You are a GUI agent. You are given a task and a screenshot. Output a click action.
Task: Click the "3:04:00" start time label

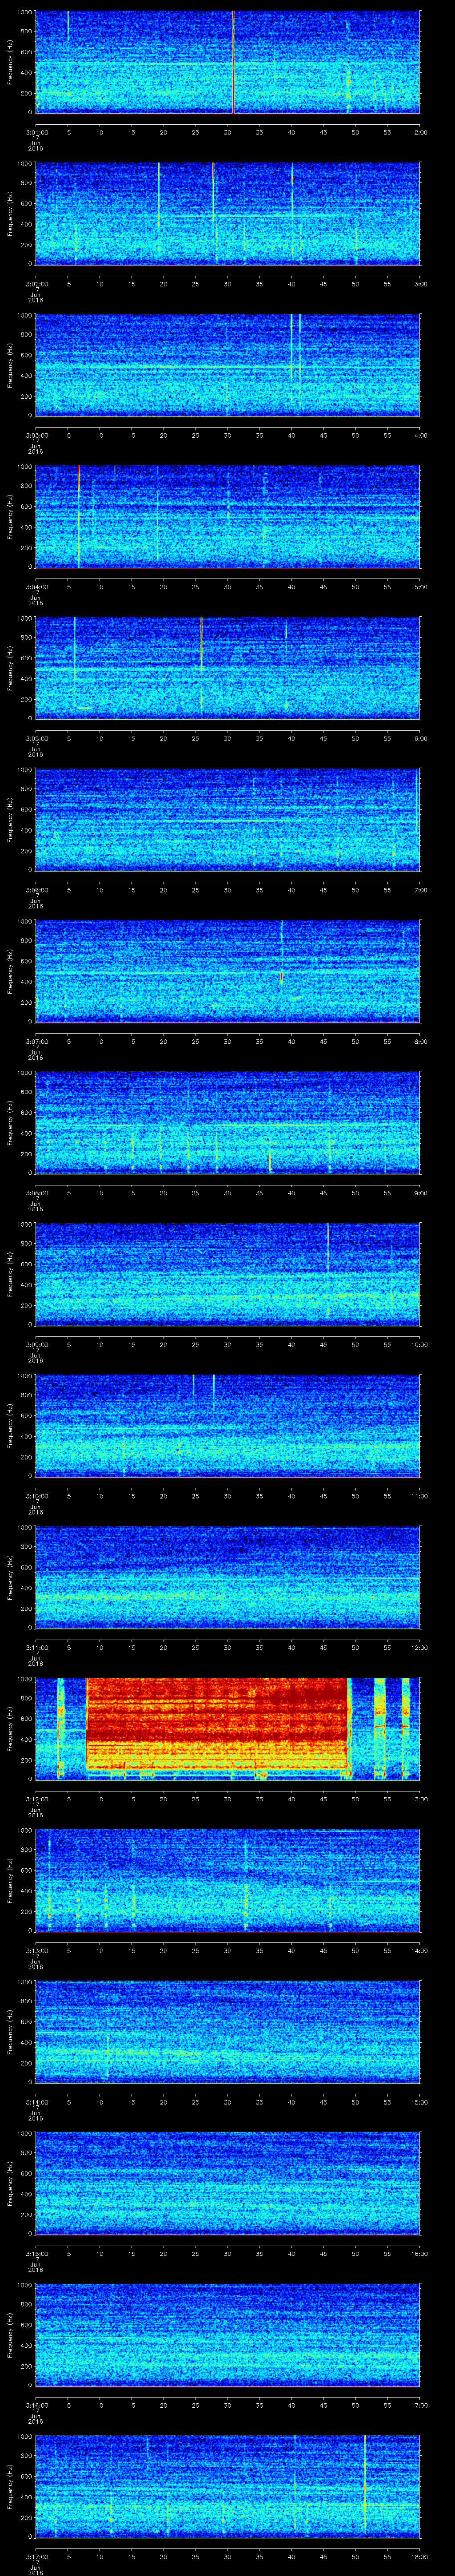pos(36,586)
